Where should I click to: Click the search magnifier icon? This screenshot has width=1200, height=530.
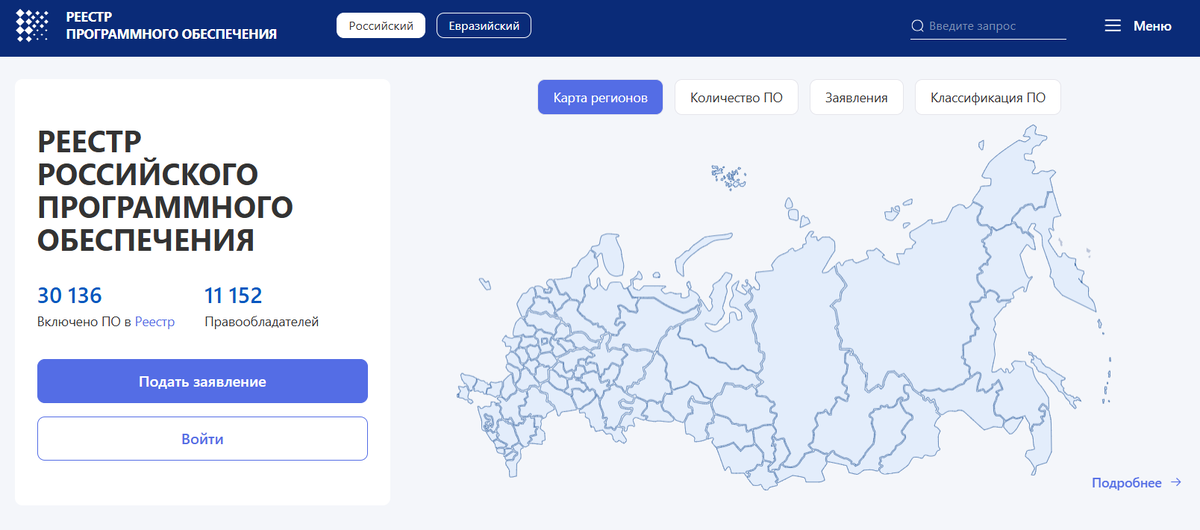[917, 27]
